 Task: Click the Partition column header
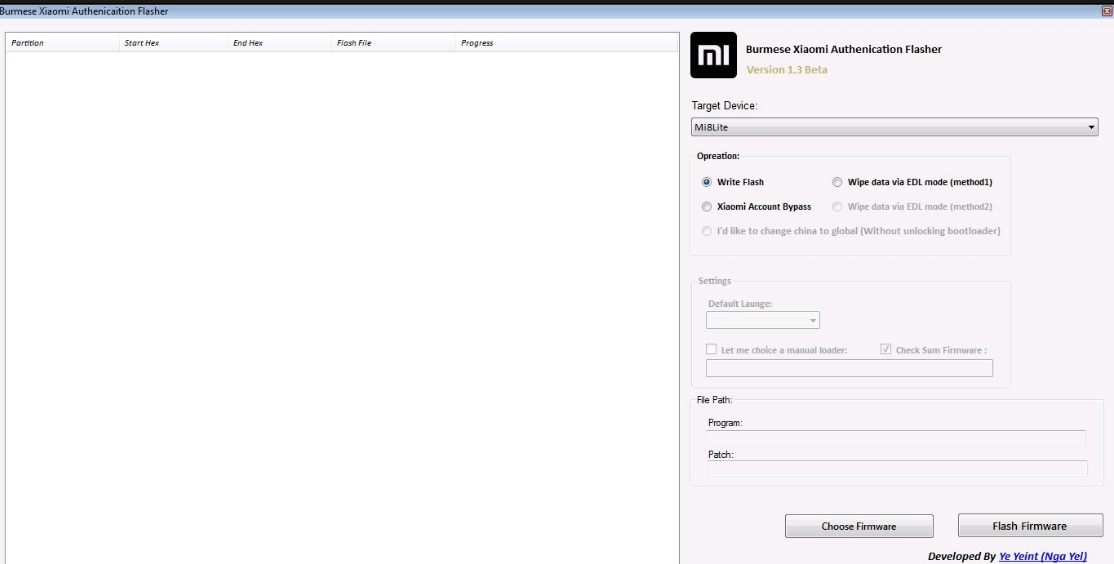(x=63, y=43)
